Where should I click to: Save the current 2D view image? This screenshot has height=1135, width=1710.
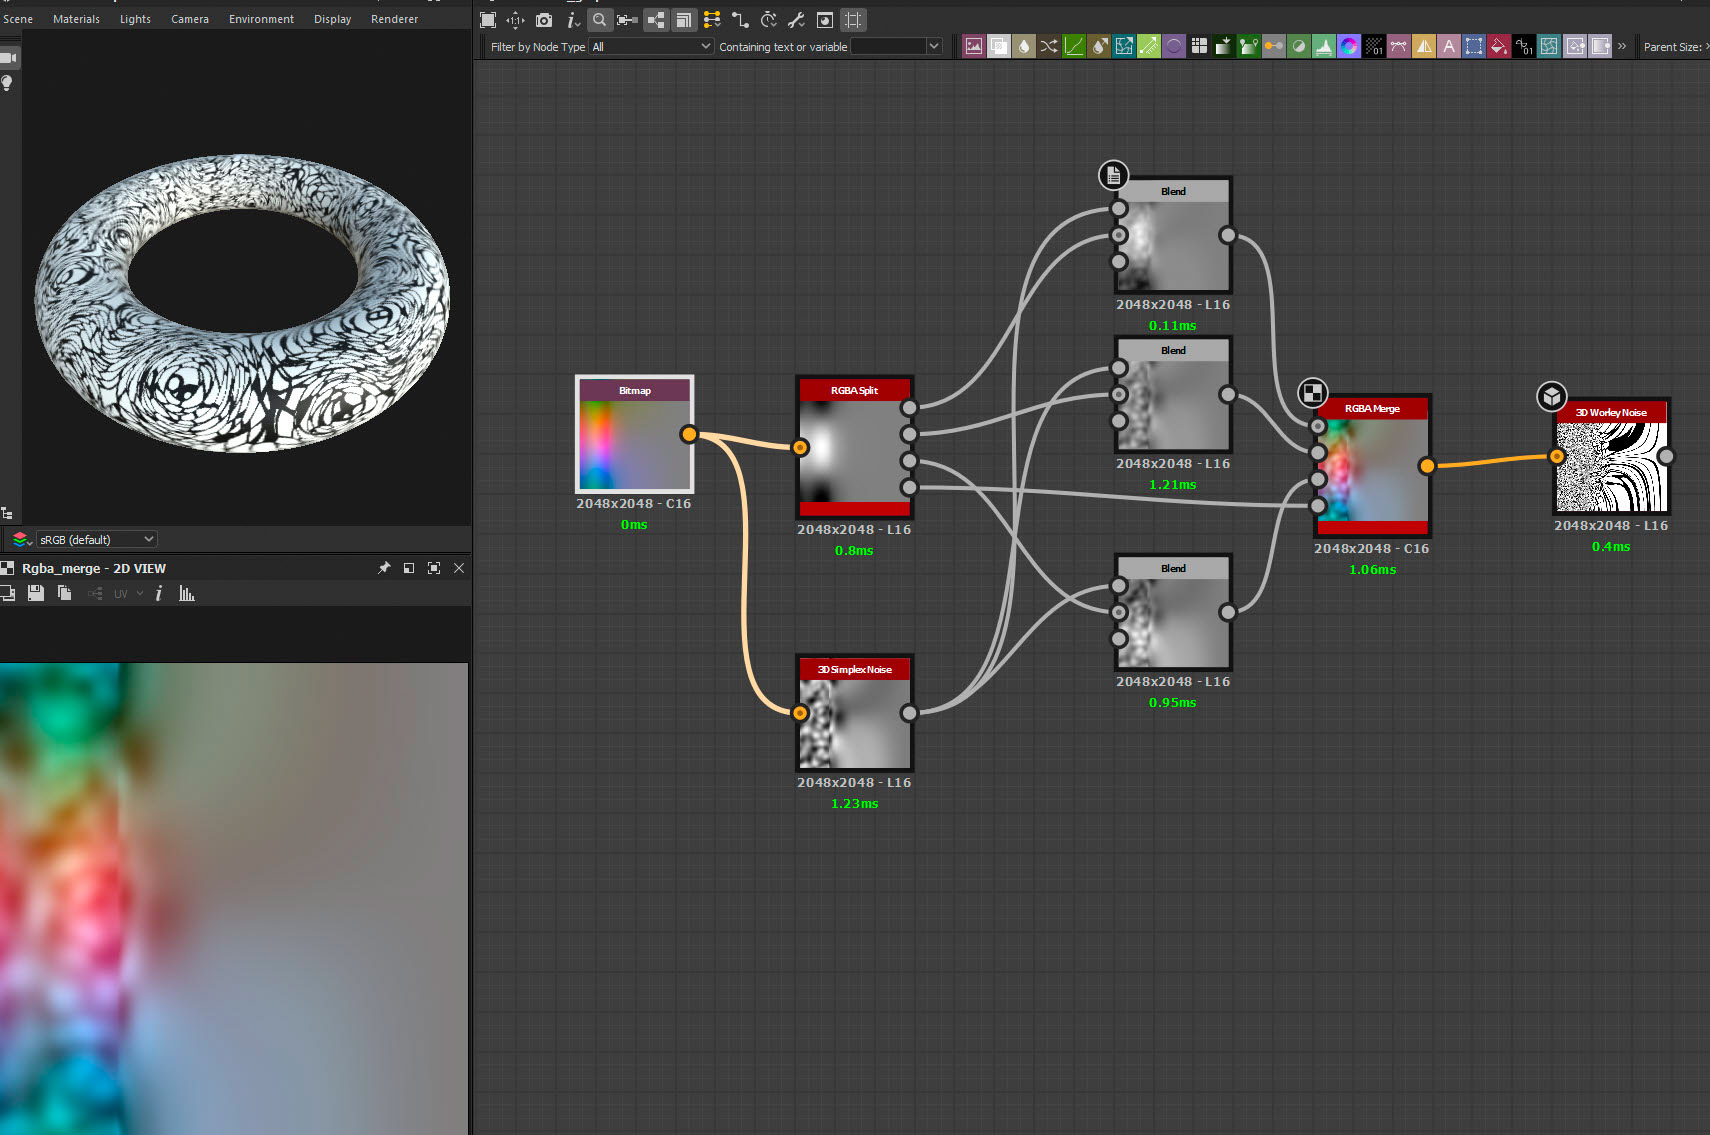click(x=36, y=593)
